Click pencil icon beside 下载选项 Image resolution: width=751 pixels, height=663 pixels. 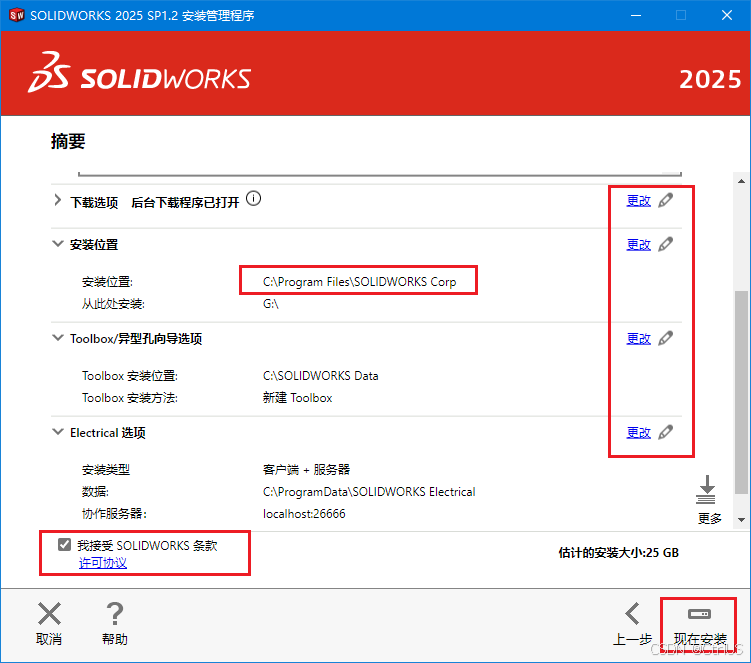click(x=665, y=200)
